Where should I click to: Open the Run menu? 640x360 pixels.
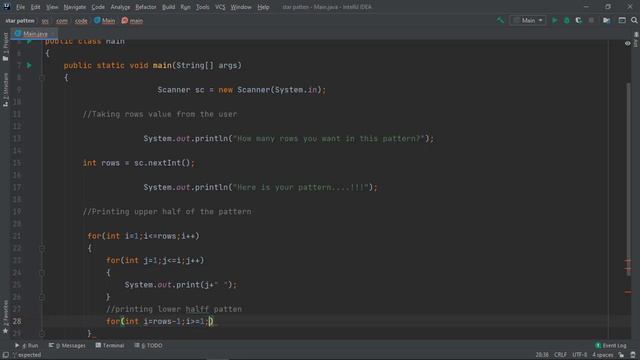[185, 7]
